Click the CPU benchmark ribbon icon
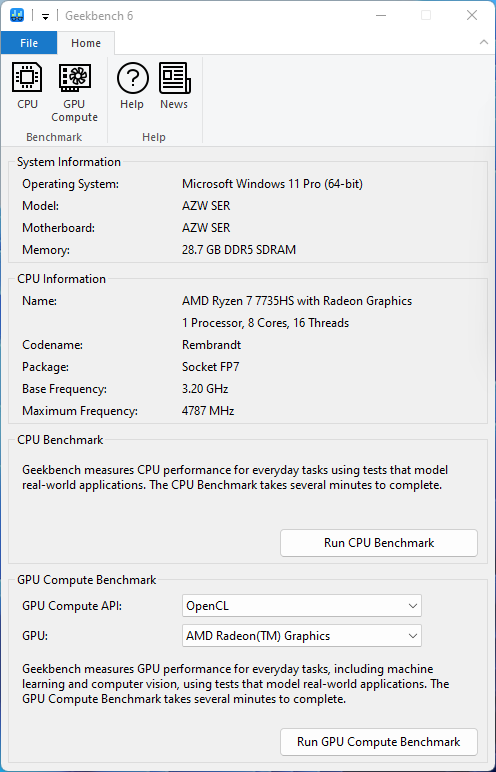 [x=27, y=77]
